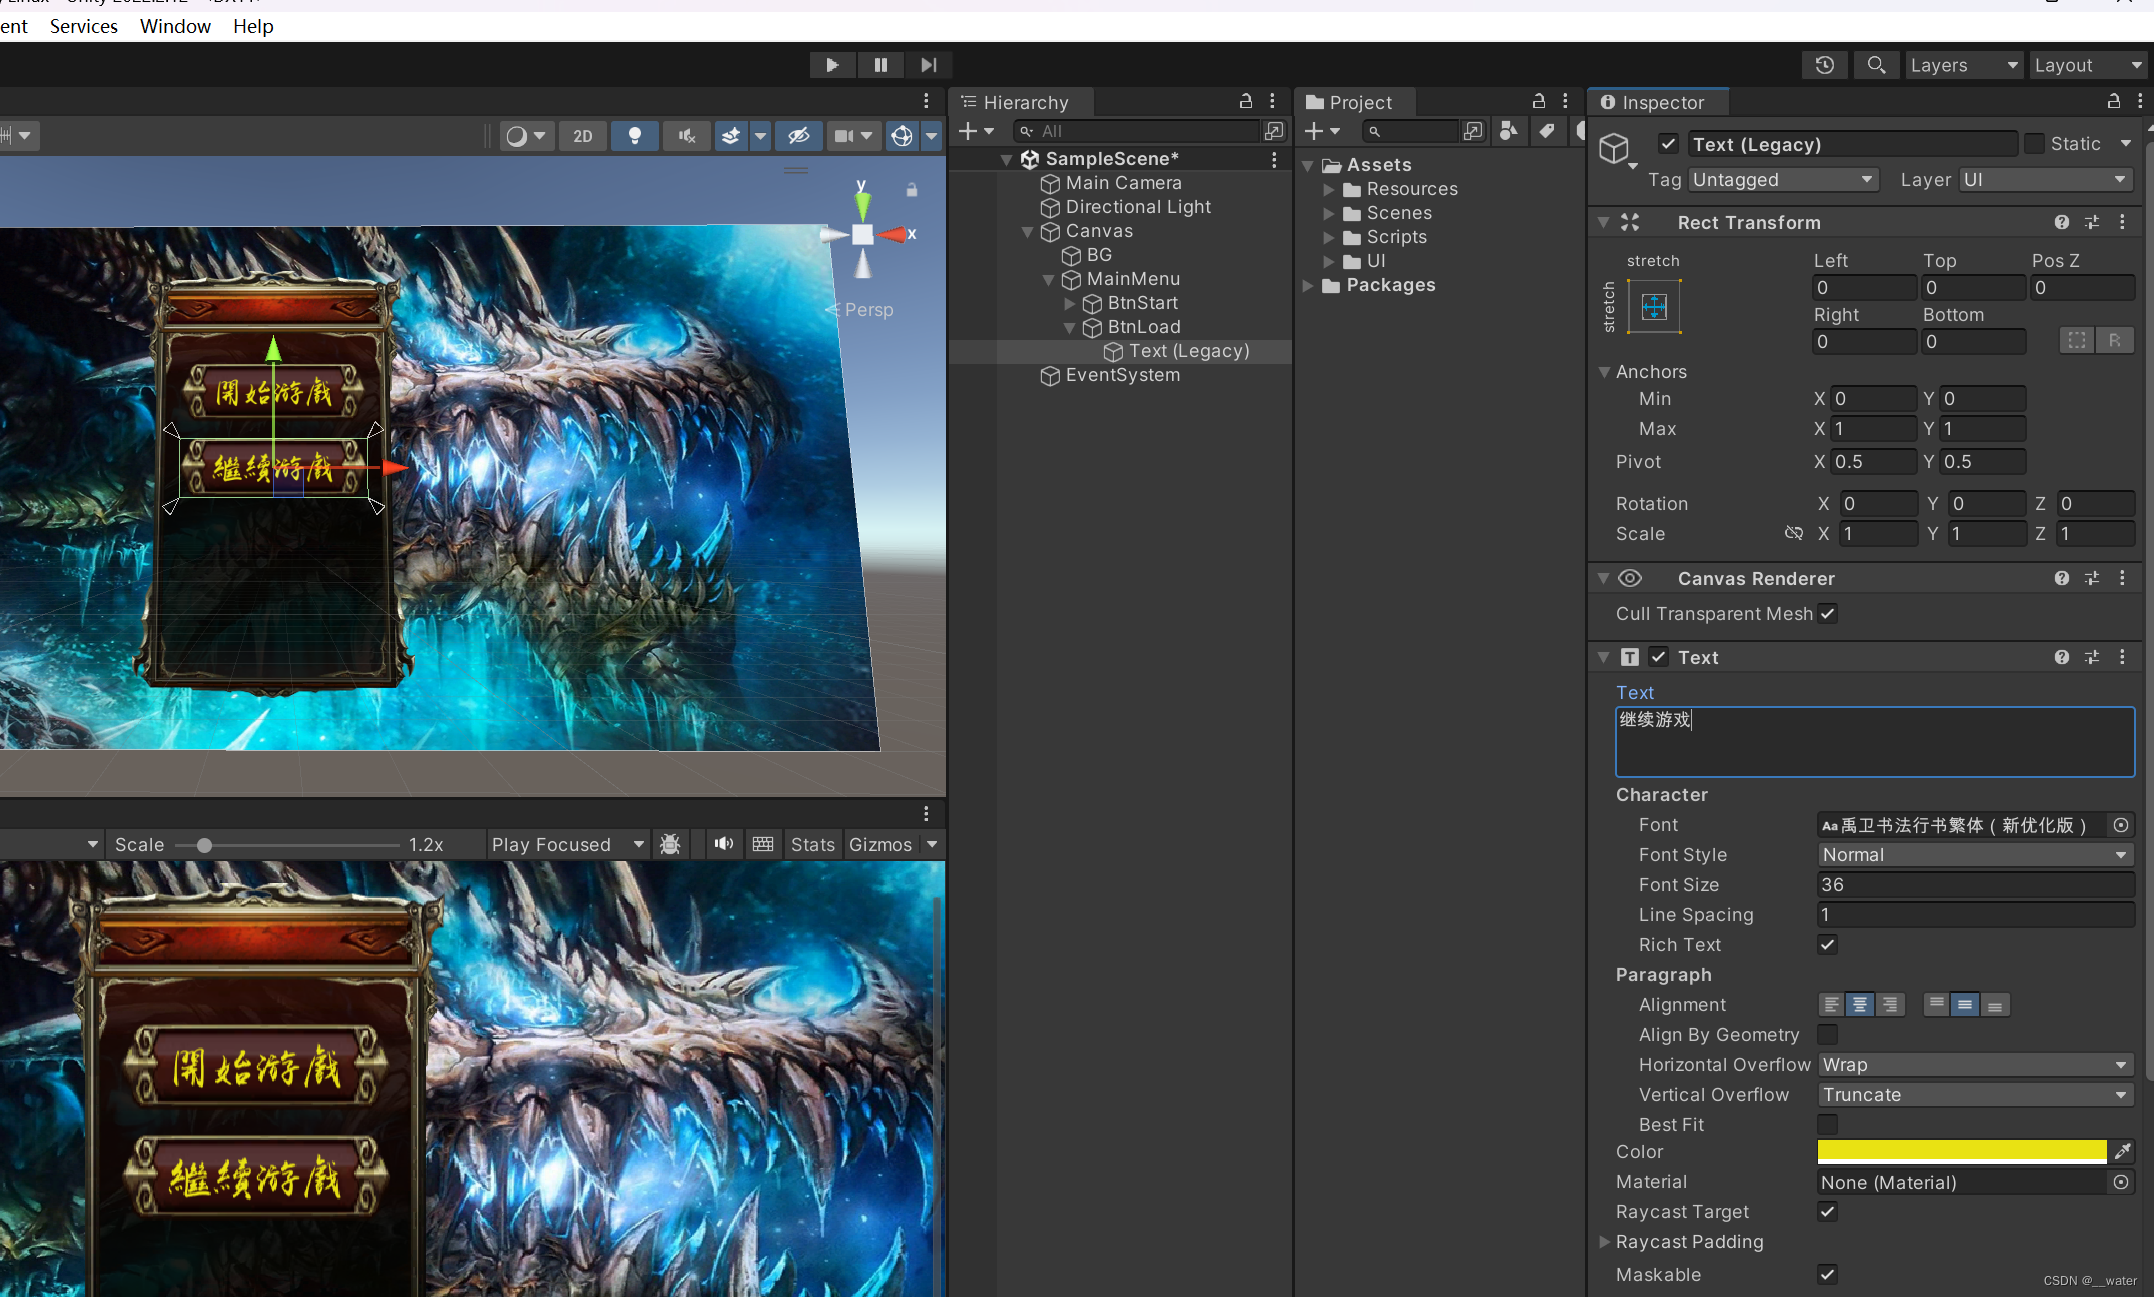Lock the Hierarchy panel
Screen dimensions: 2154x1297
[x=1246, y=101]
